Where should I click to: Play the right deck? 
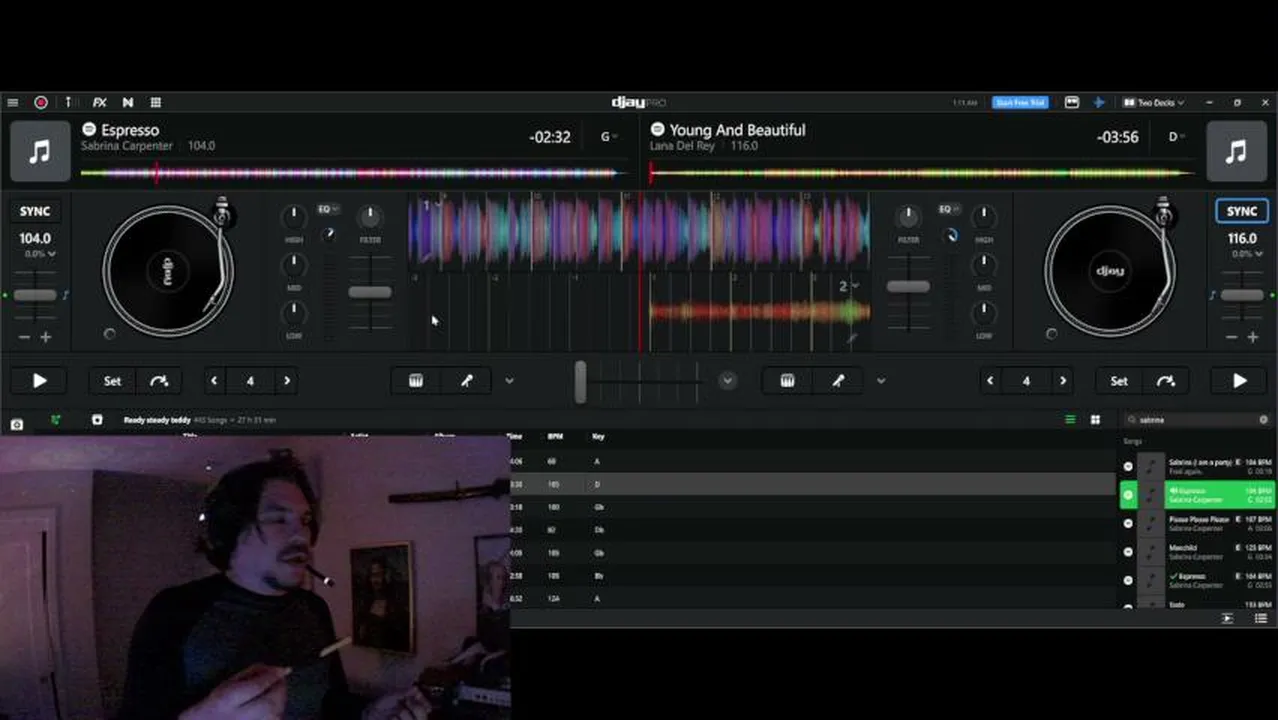tap(1239, 381)
